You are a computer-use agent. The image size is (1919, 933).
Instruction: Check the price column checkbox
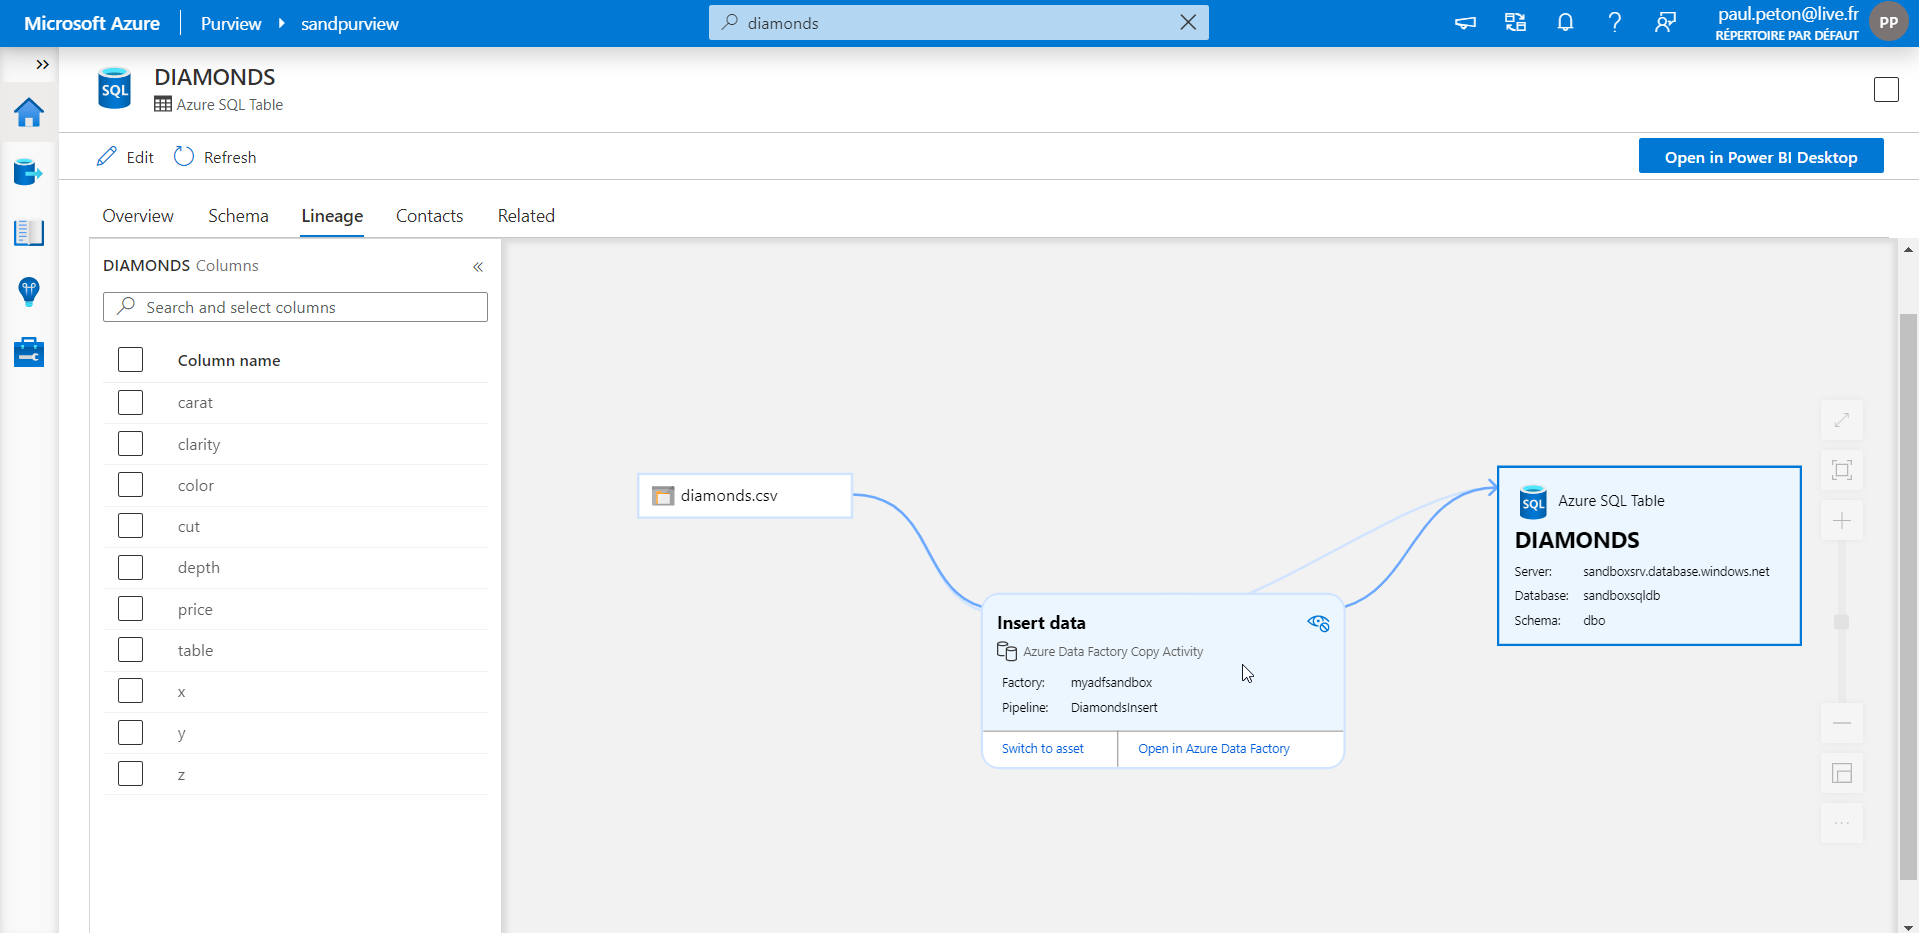130,608
